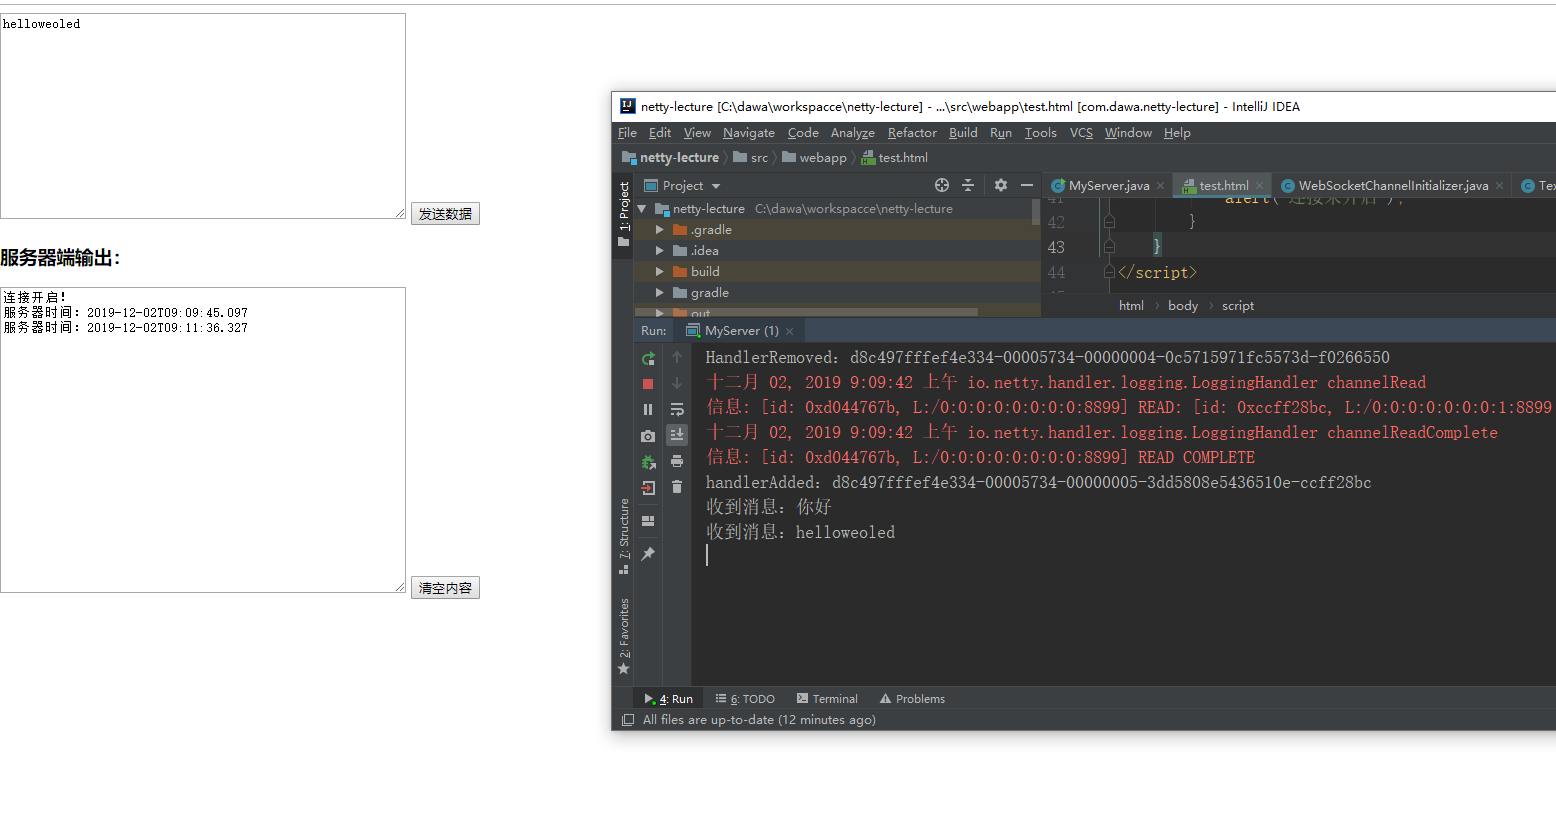
Task: Expand the gradle folder
Action: pos(660,293)
